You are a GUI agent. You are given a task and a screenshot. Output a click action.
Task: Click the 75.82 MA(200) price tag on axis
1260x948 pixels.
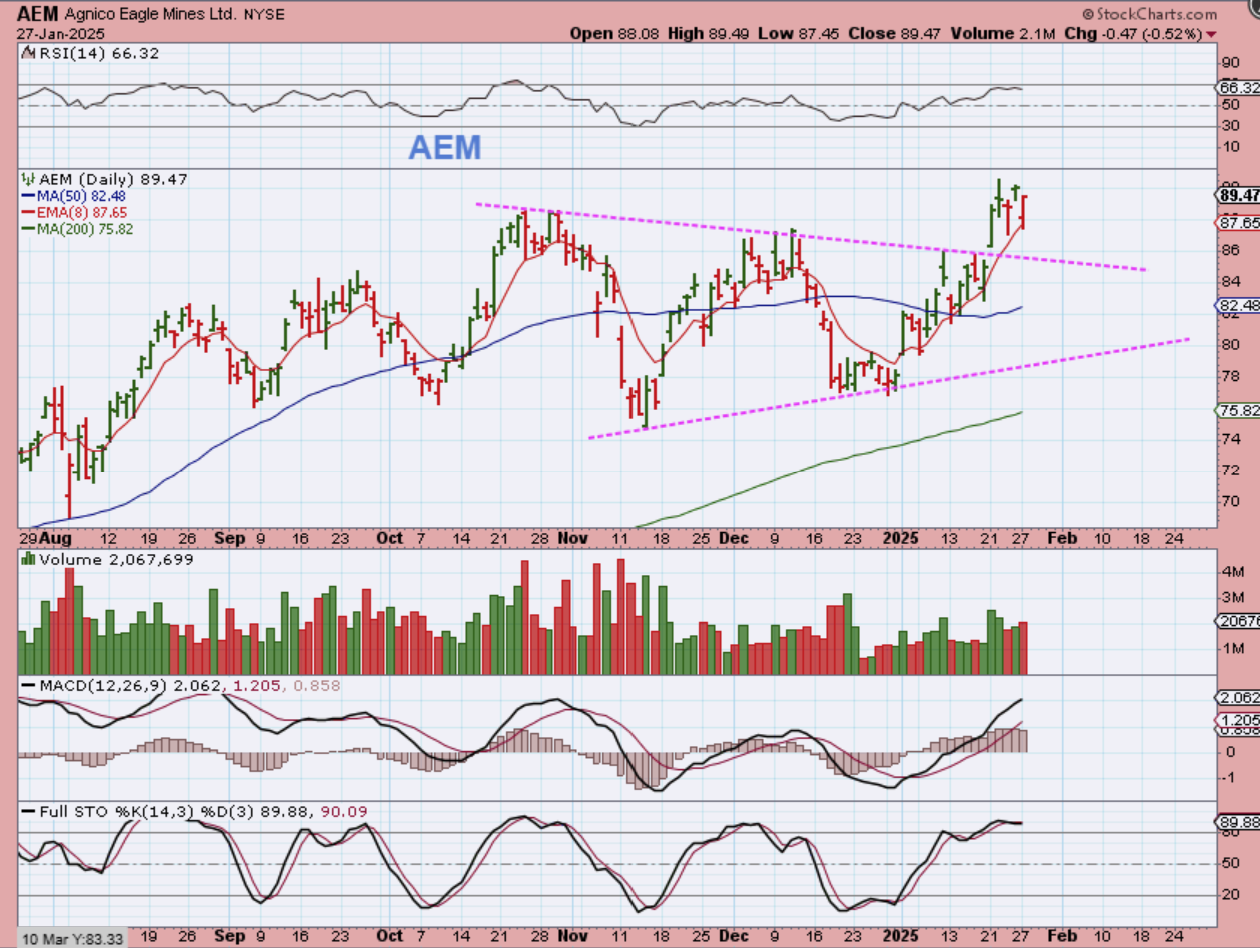tap(1236, 410)
